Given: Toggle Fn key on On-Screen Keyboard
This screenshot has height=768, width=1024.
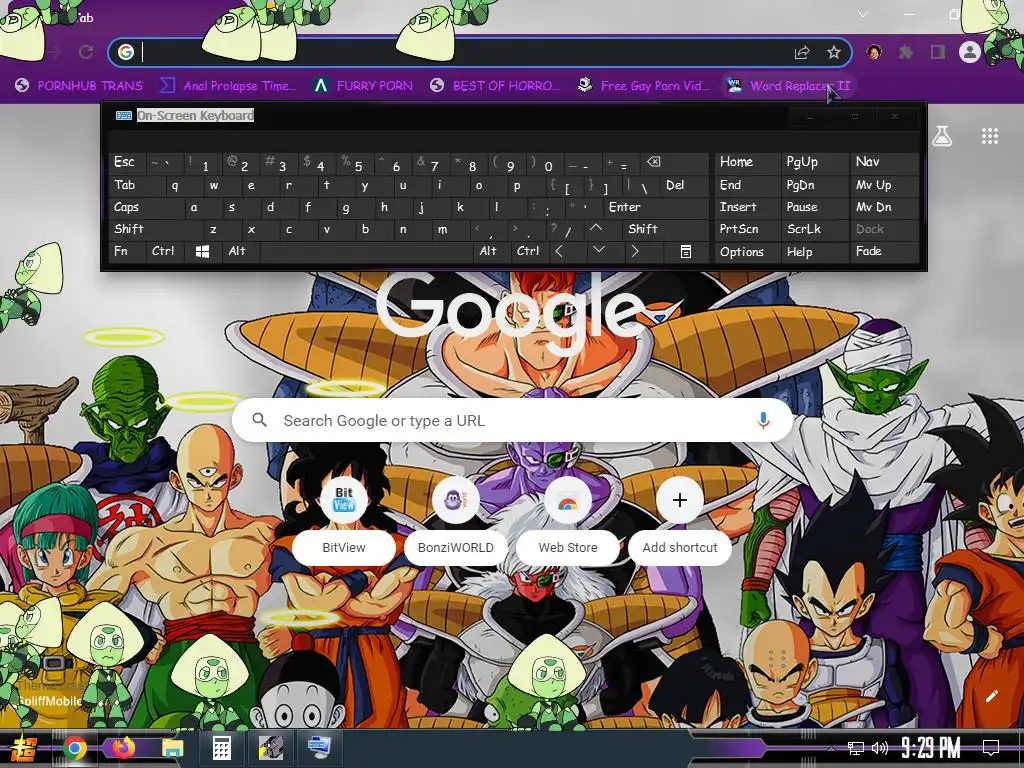Looking at the screenshot, I should [127, 251].
